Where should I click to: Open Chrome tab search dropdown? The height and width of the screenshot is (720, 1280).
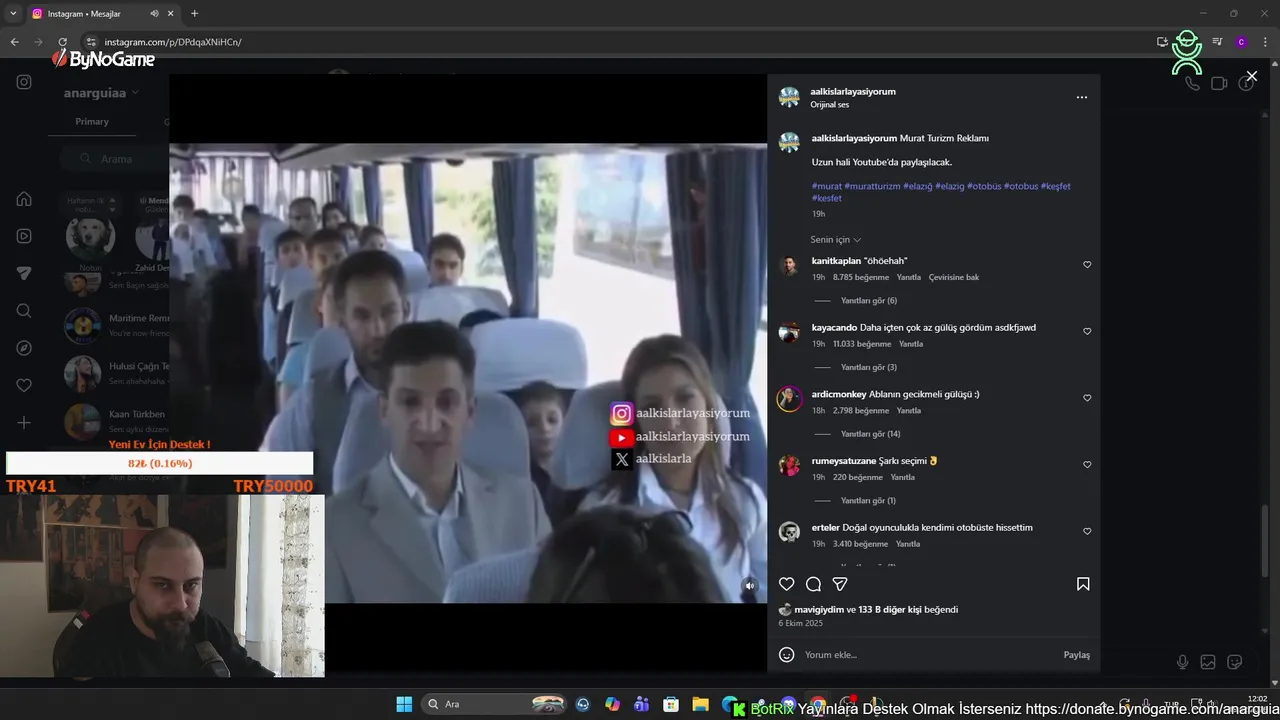coord(13,14)
